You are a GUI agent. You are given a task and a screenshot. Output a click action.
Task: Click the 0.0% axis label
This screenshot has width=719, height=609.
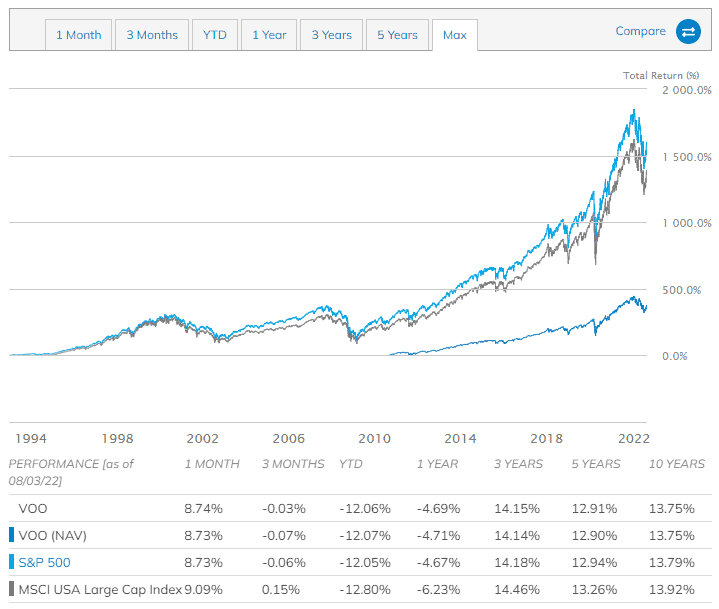pos(675,356)
